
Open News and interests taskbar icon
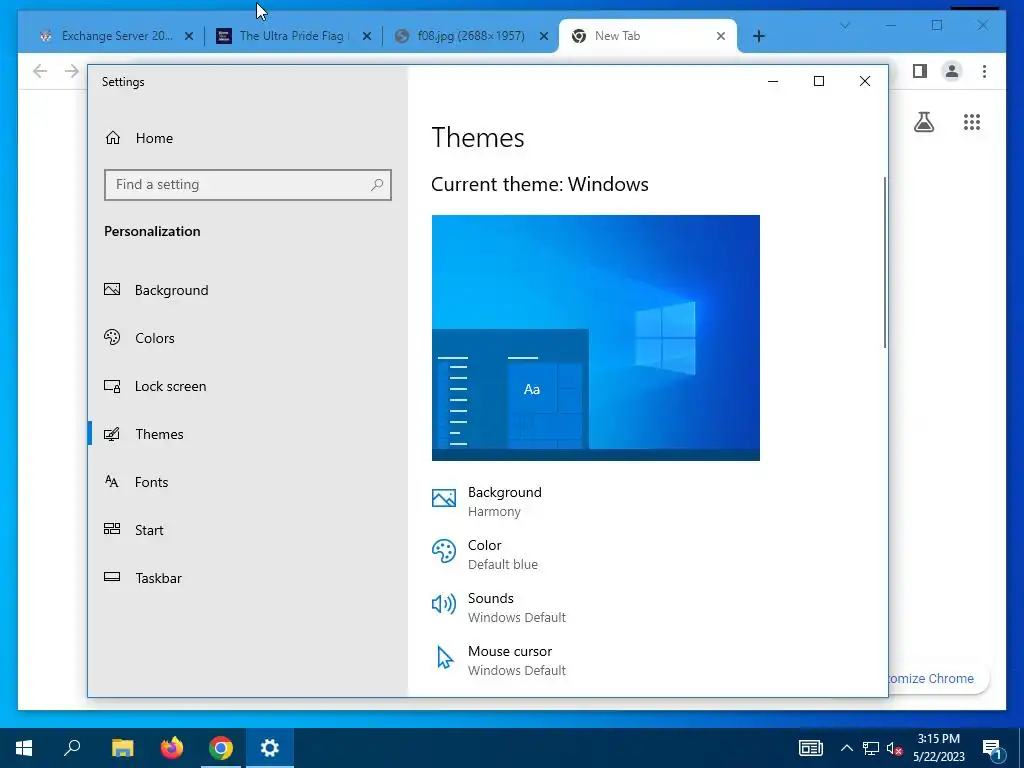point(811,748)
